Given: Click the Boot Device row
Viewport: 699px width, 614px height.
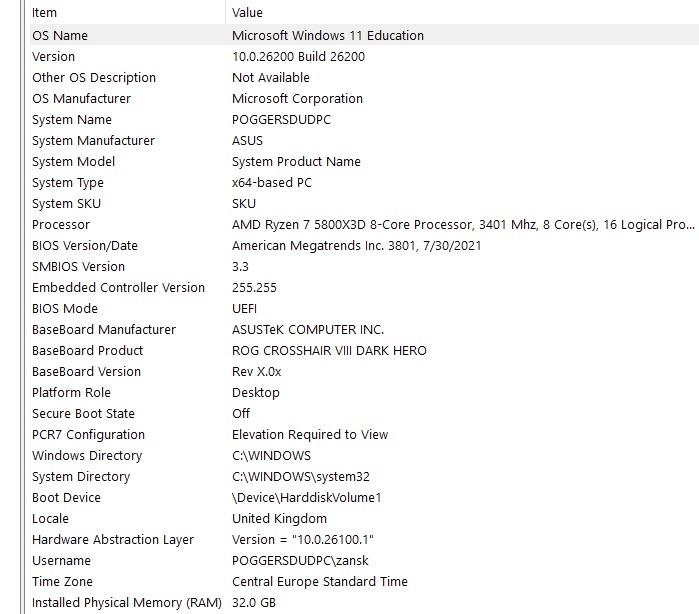Looking at the screenshot, I should pyautogui.click(x=66, y=497).
